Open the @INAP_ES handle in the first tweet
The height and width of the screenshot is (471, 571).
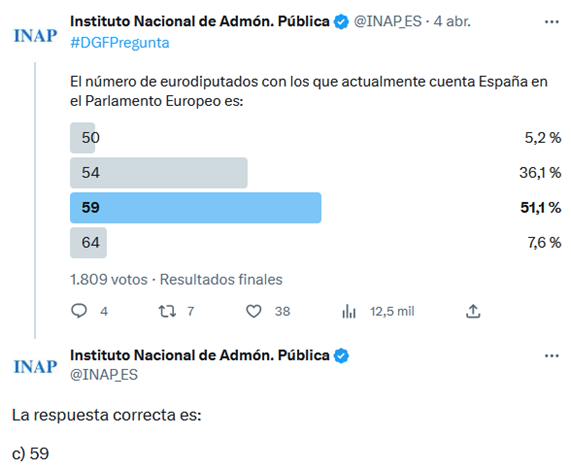387,21
